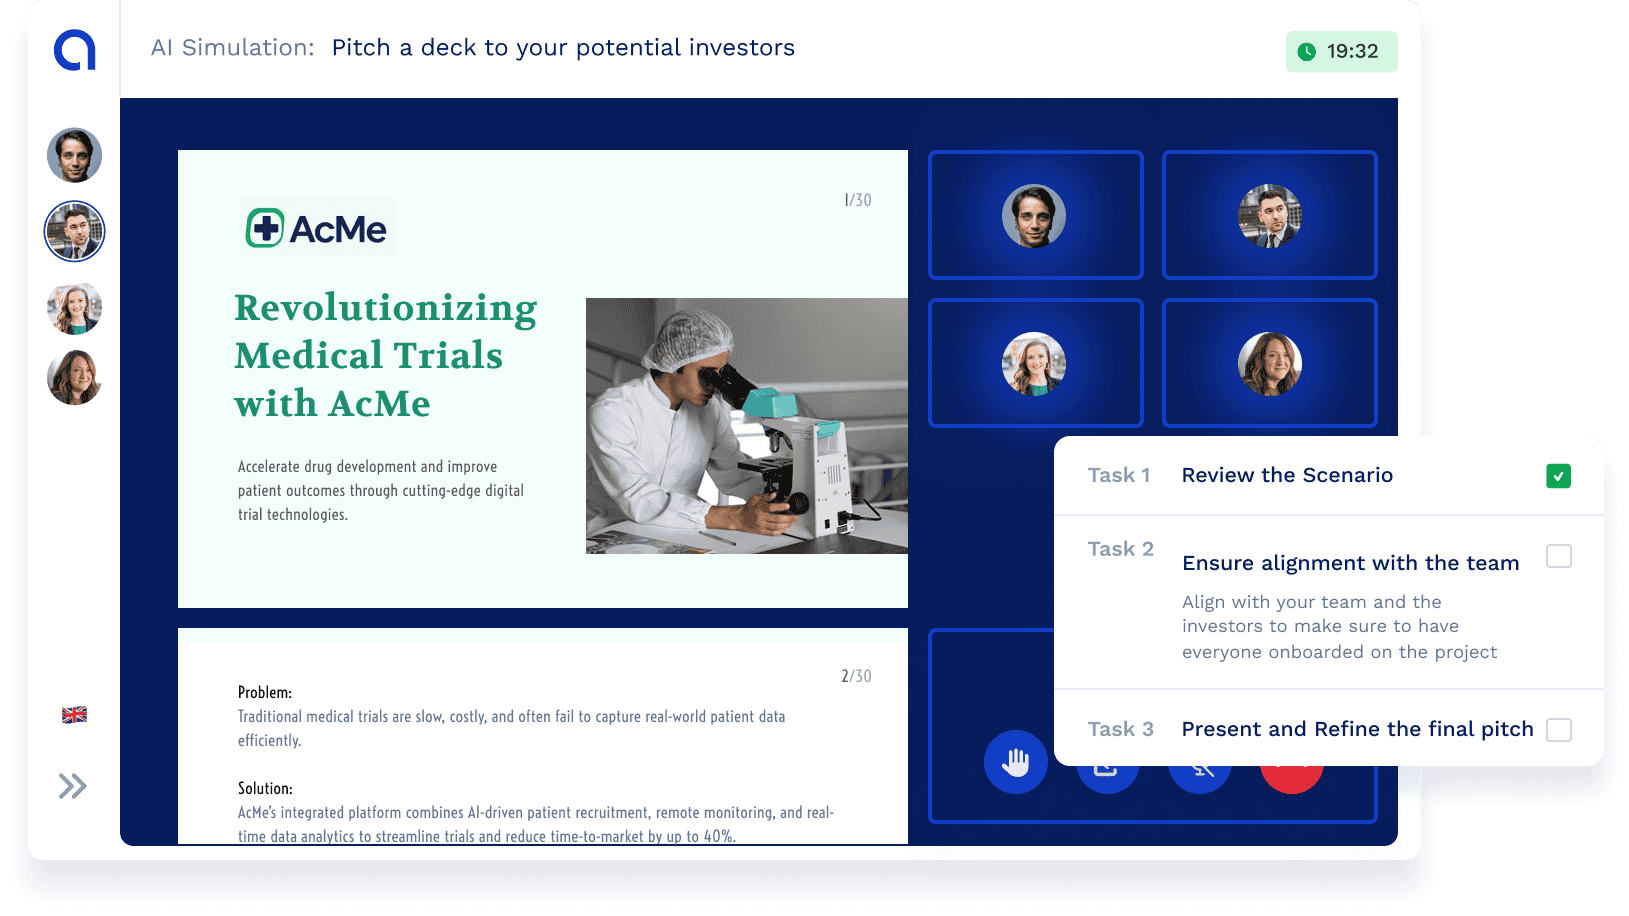Screen dimensions: 1629x916
Task: Check the Present and Refine final pitch box
Action: (1558, 730)
